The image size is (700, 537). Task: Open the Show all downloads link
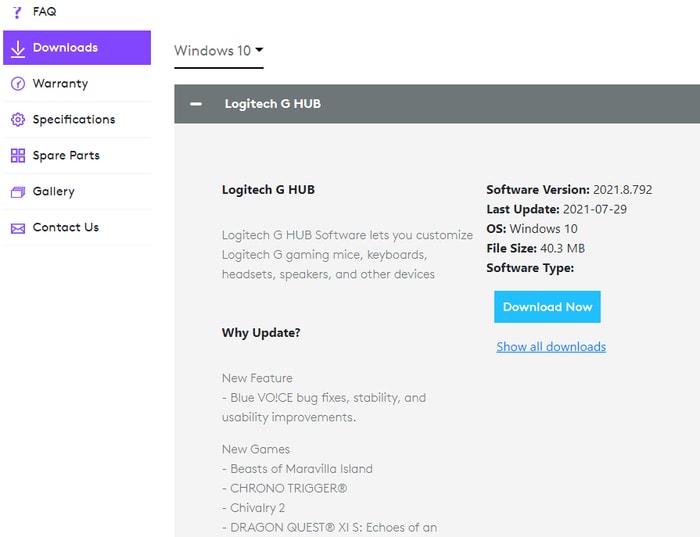(x=551, y=347)
